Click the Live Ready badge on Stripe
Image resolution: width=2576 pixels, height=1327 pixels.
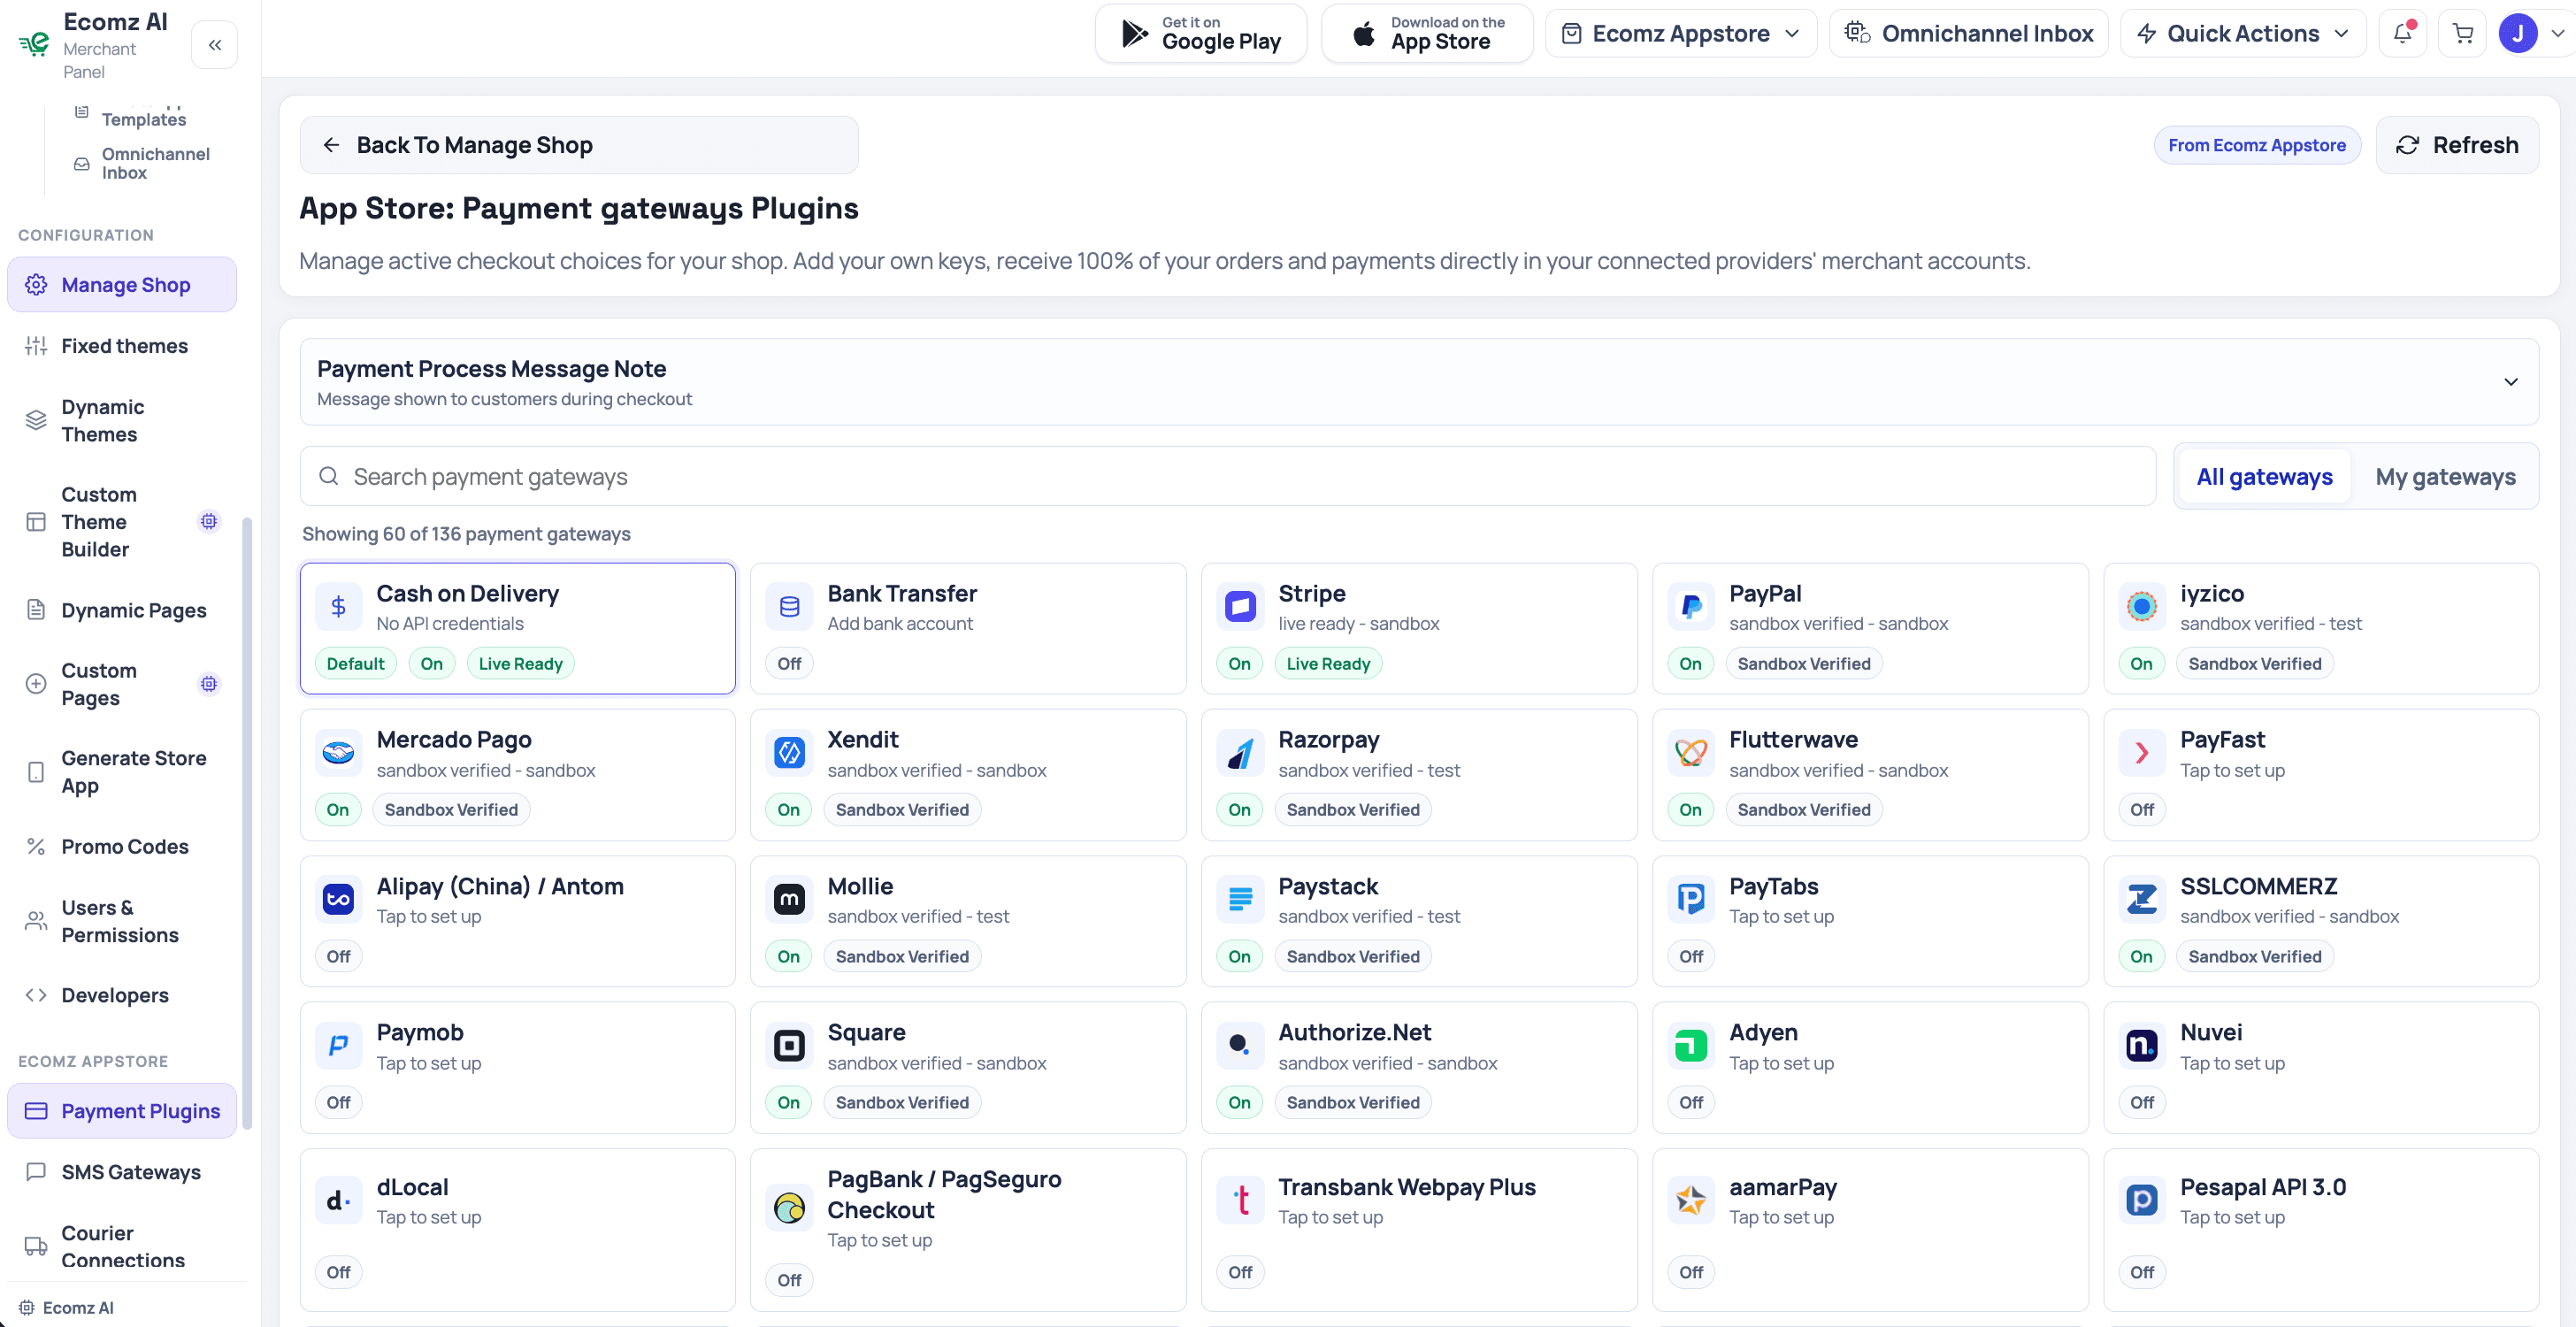coord(1328,664)
